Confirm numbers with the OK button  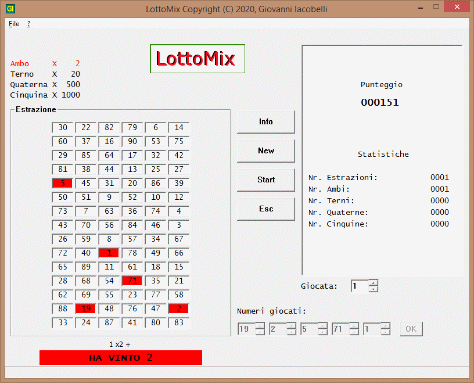coord(411,329)
